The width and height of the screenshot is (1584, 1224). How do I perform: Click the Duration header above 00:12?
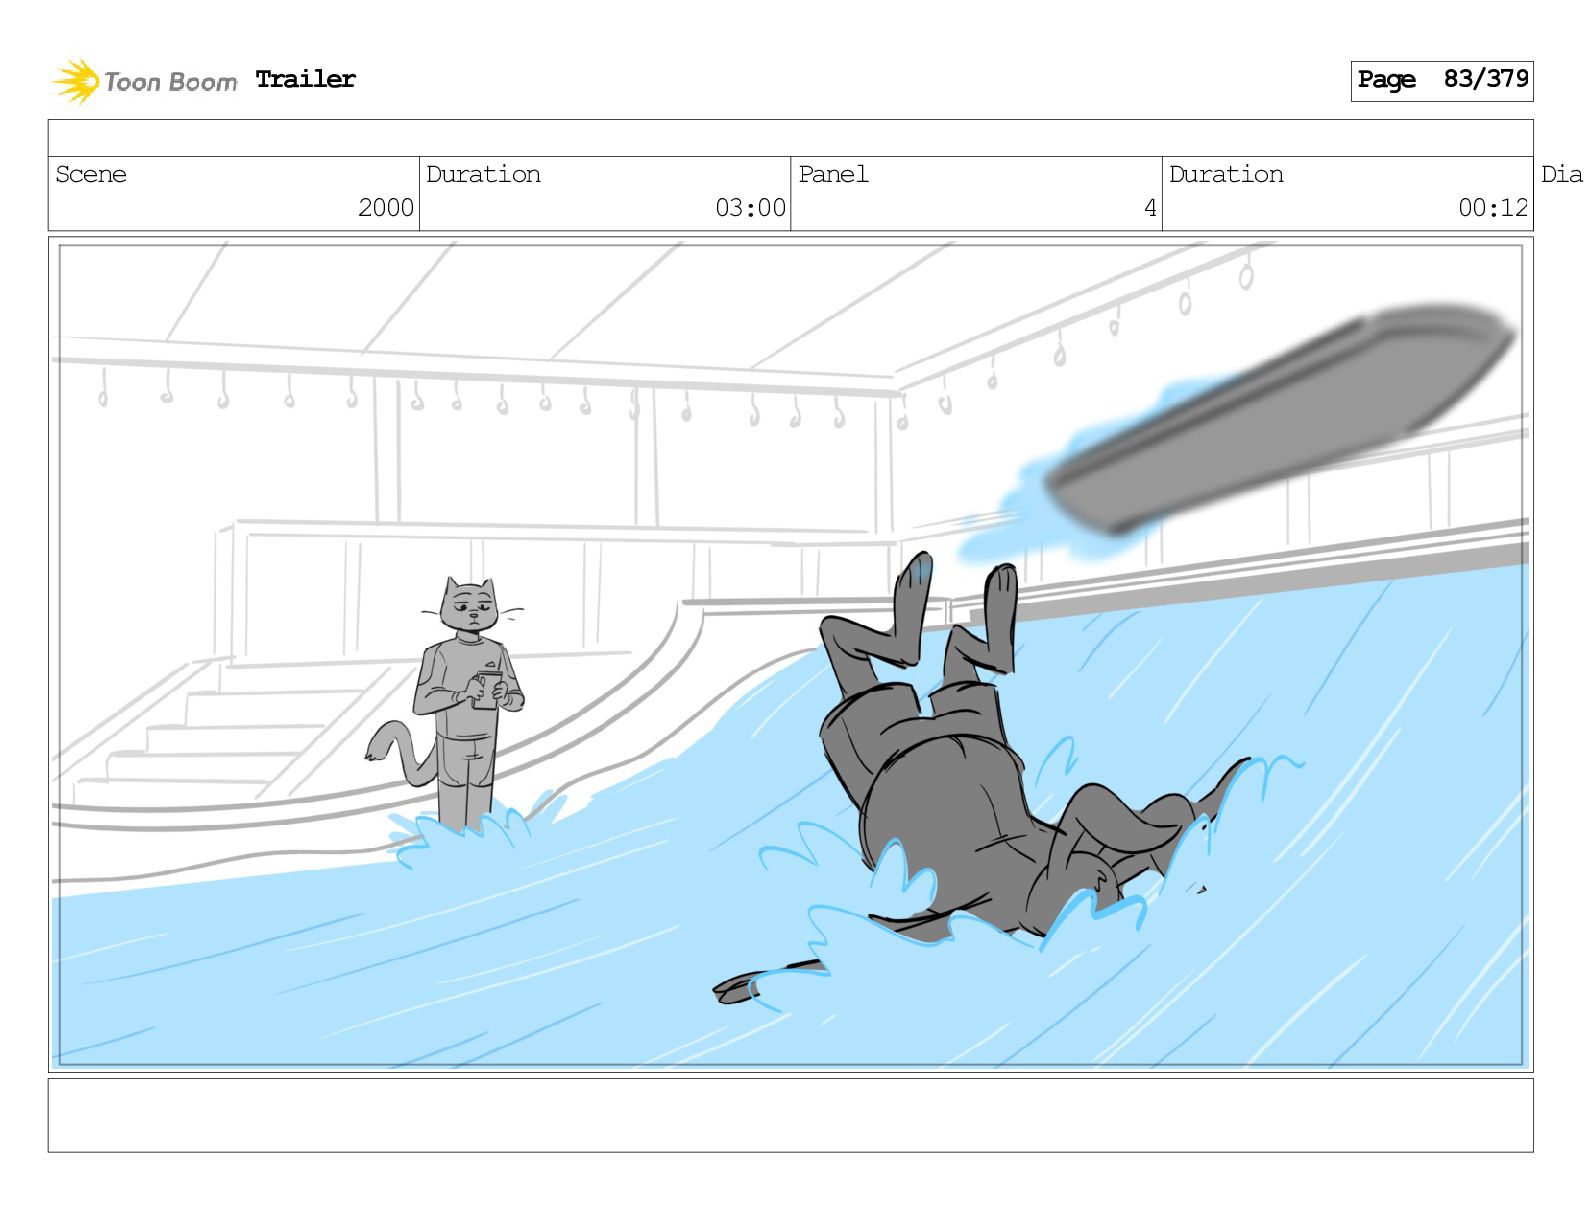coord(1226,174)
